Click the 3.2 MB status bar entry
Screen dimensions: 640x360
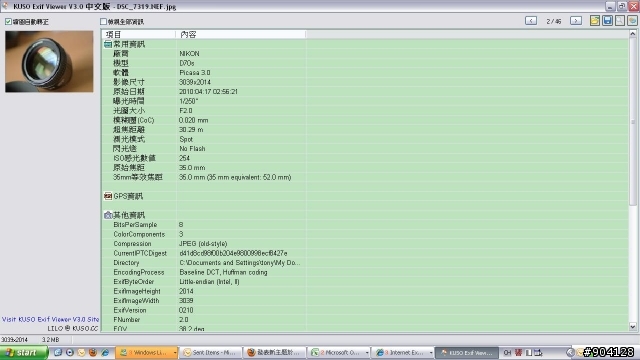click(x=51, y=340)
